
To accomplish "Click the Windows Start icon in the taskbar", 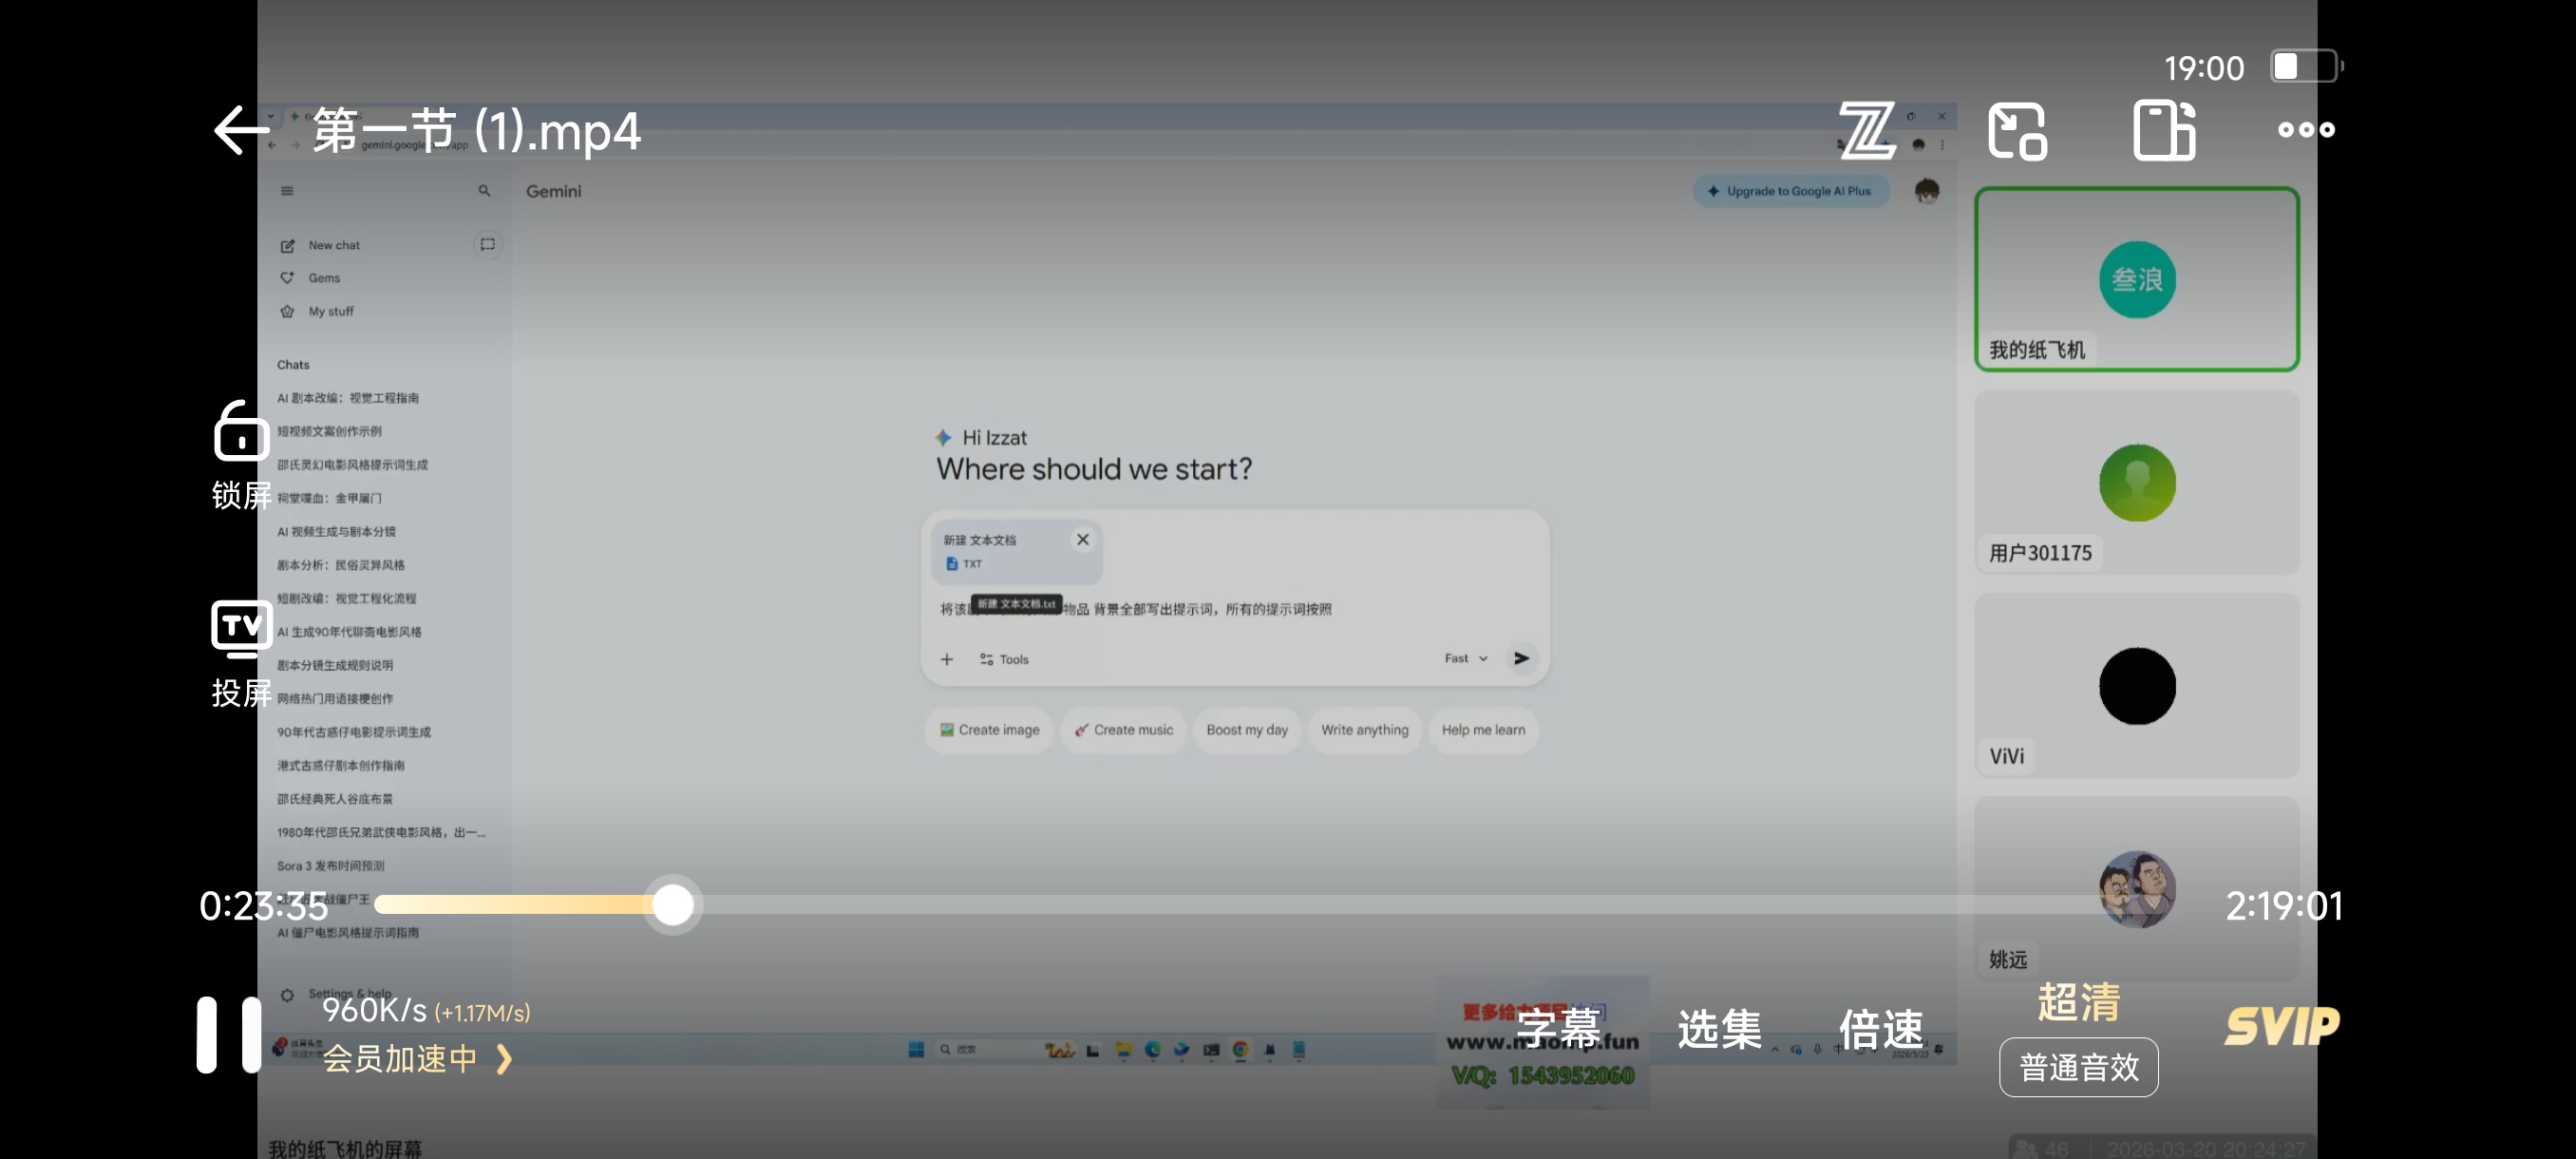I will click(x=915, y=1049).
